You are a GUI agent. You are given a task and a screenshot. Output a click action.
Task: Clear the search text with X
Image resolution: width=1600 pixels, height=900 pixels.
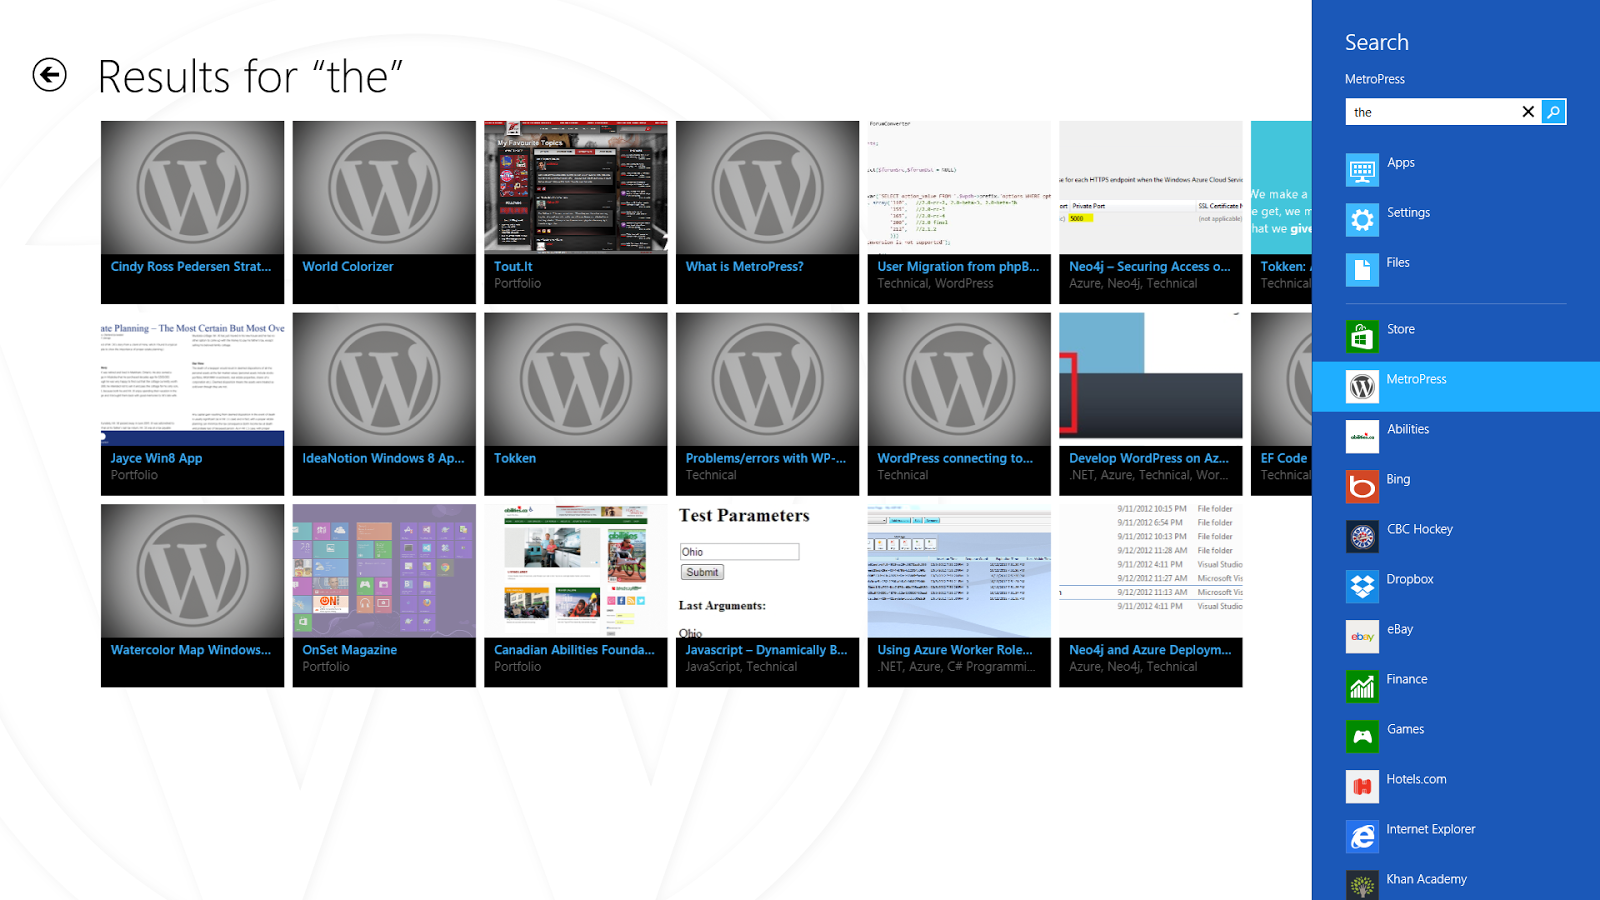[1527, 112]
